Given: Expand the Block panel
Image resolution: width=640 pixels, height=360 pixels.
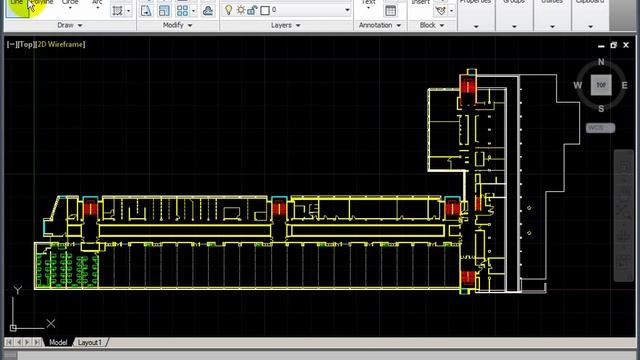Looking at the screenshot, I should click(432, 25).
